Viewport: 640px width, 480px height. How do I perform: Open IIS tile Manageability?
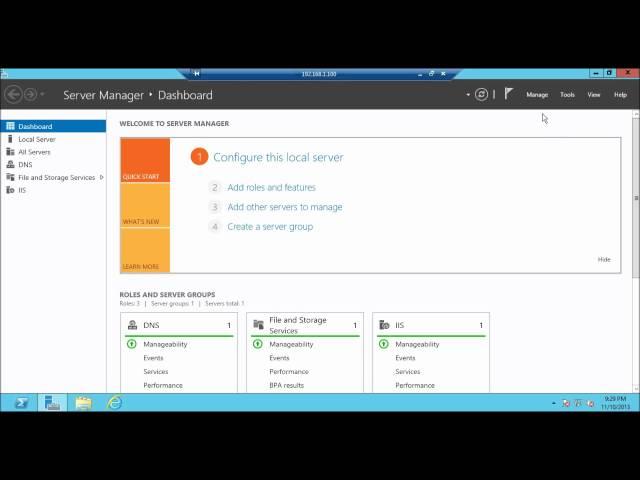(417, 344)
